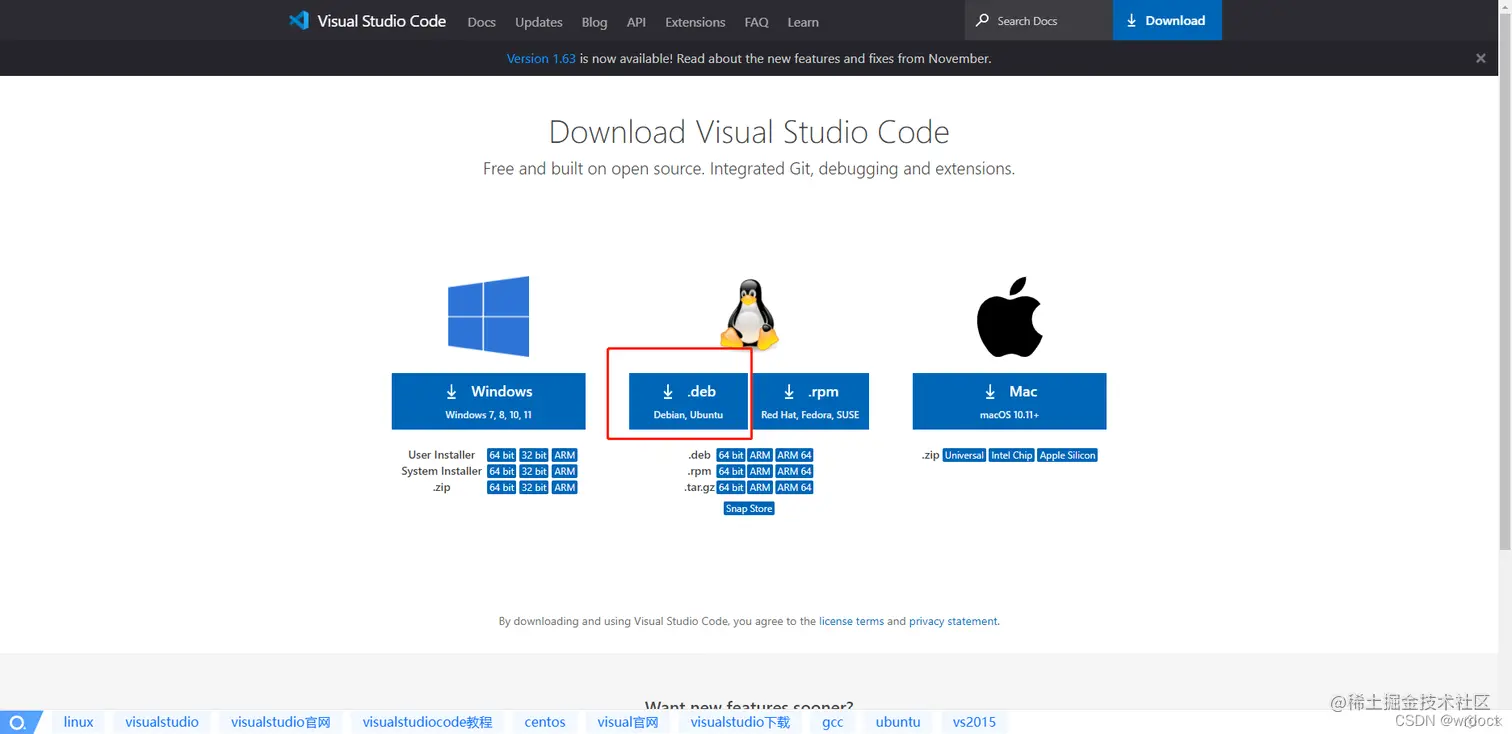Go to the Blog page

(x=594, y=22)
